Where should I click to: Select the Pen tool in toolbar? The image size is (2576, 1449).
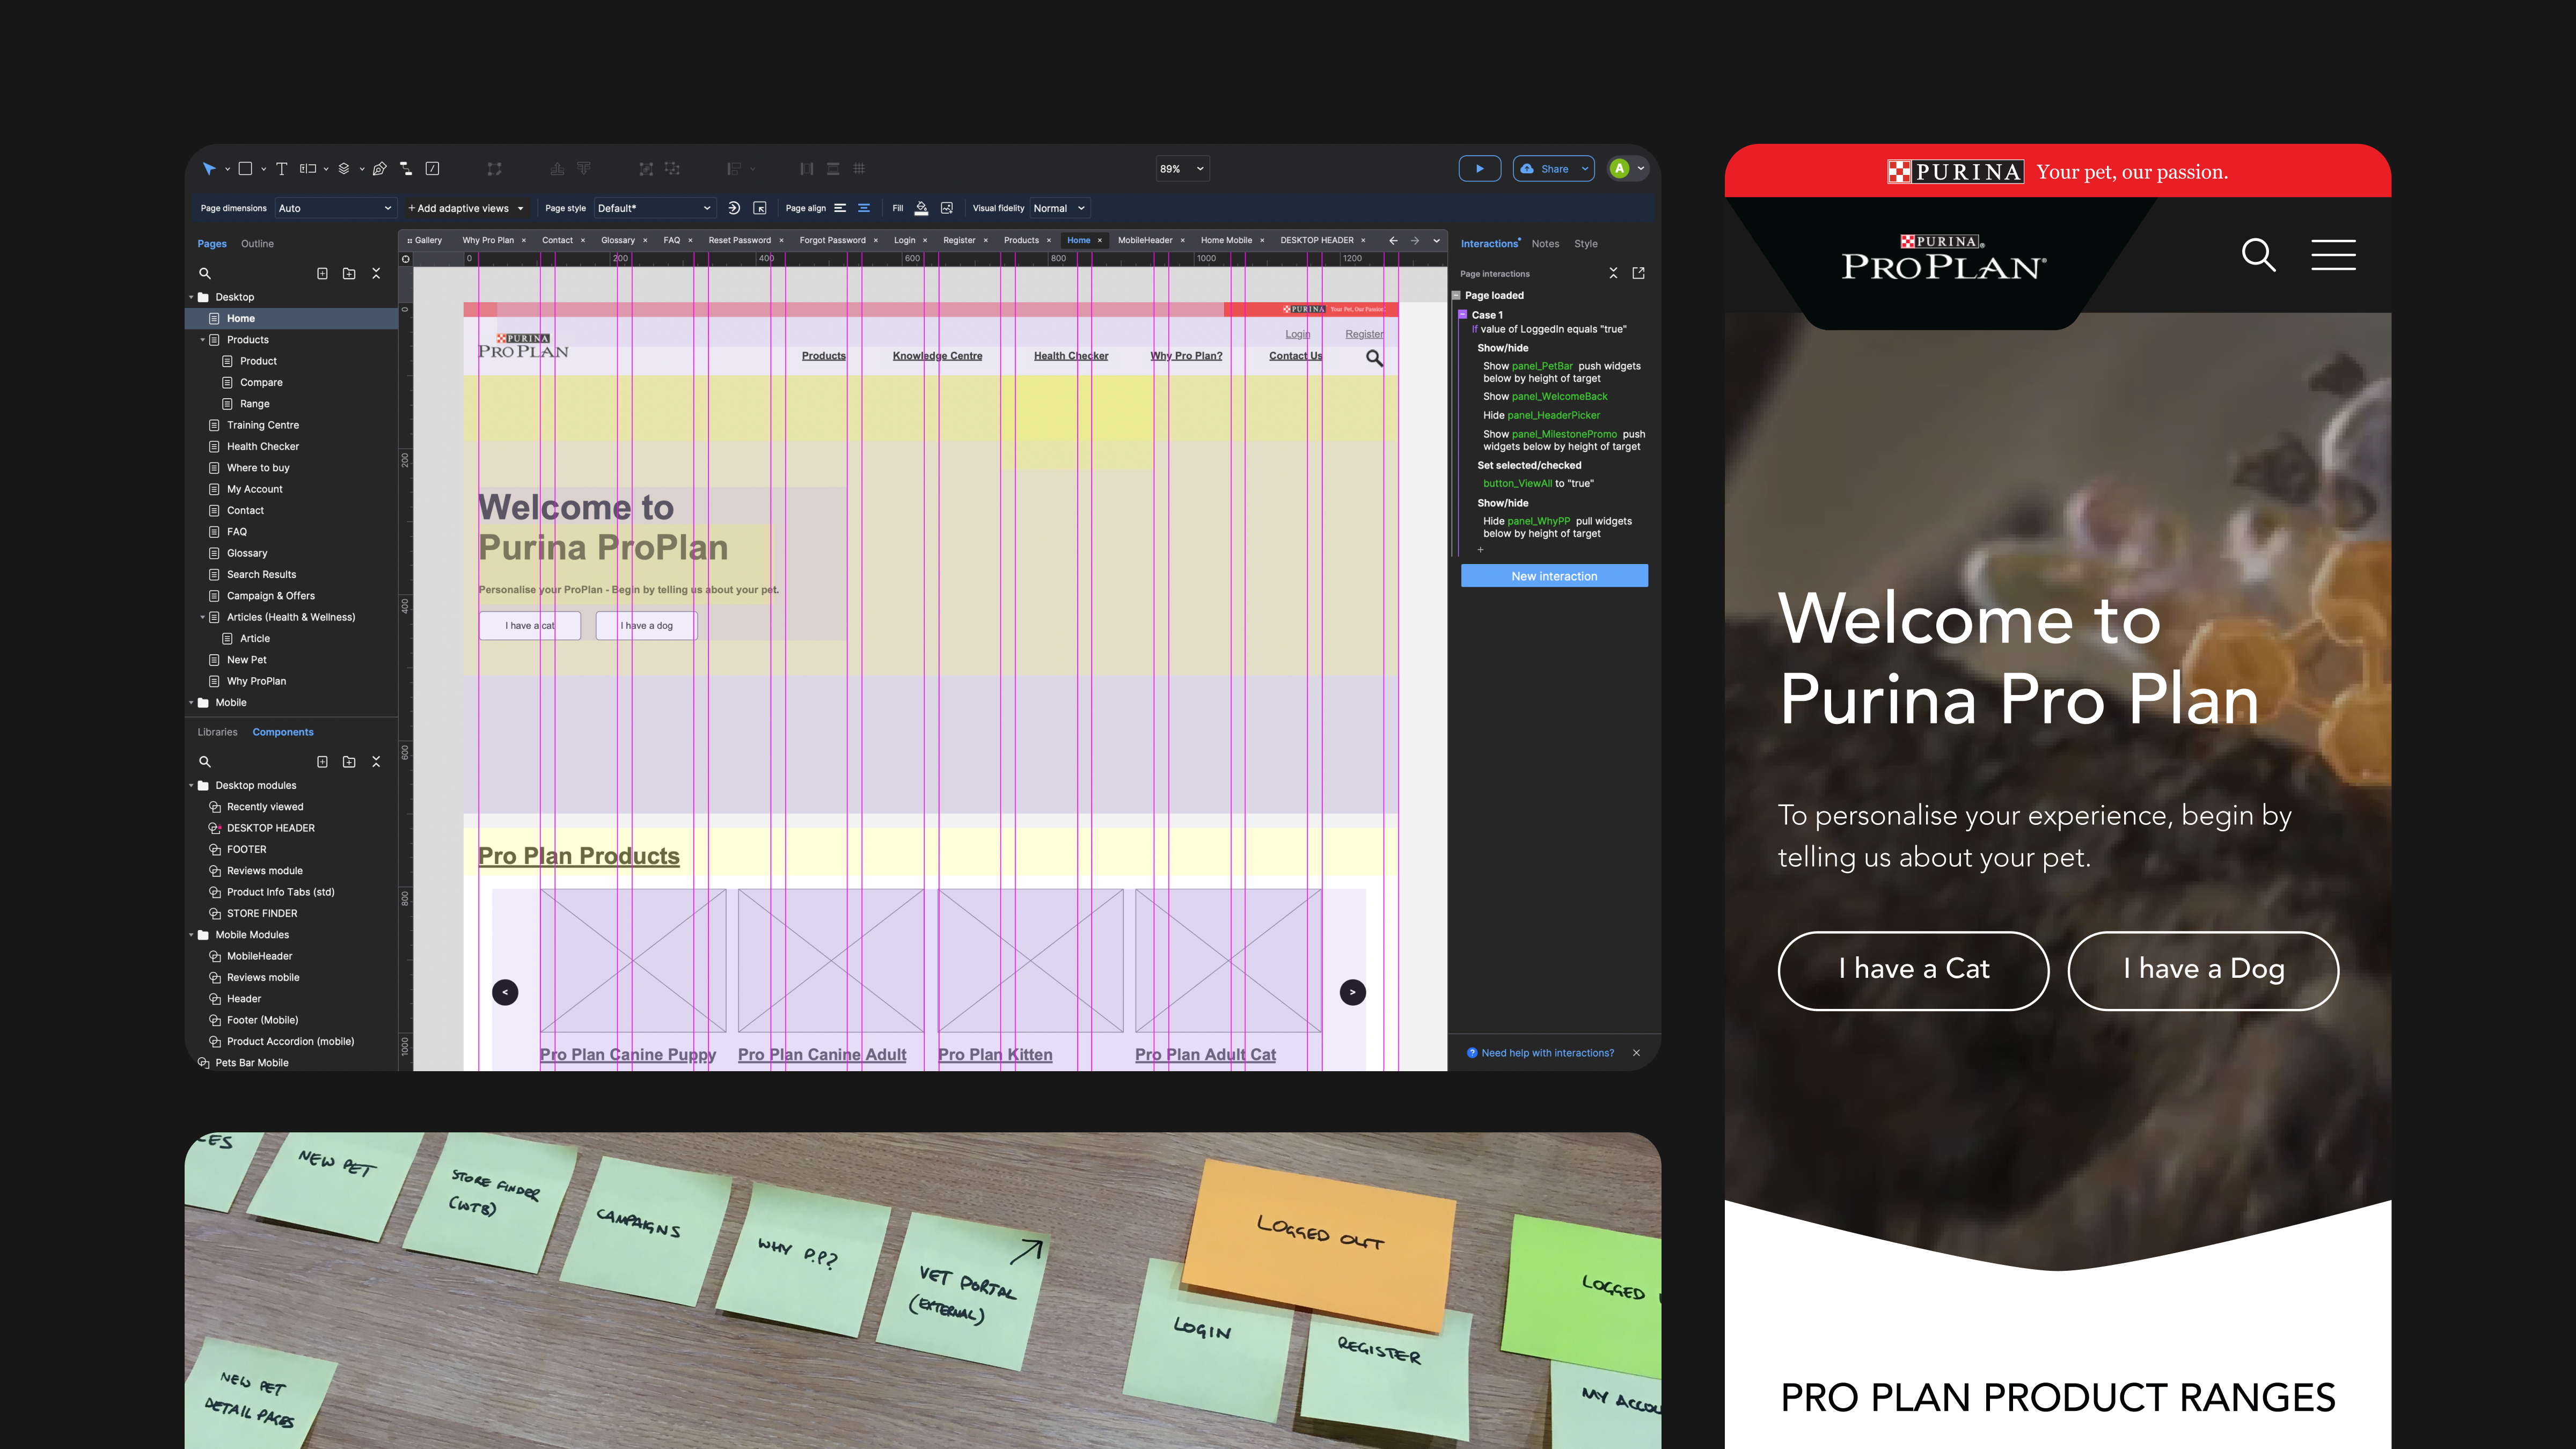click(x=379, y=169)
